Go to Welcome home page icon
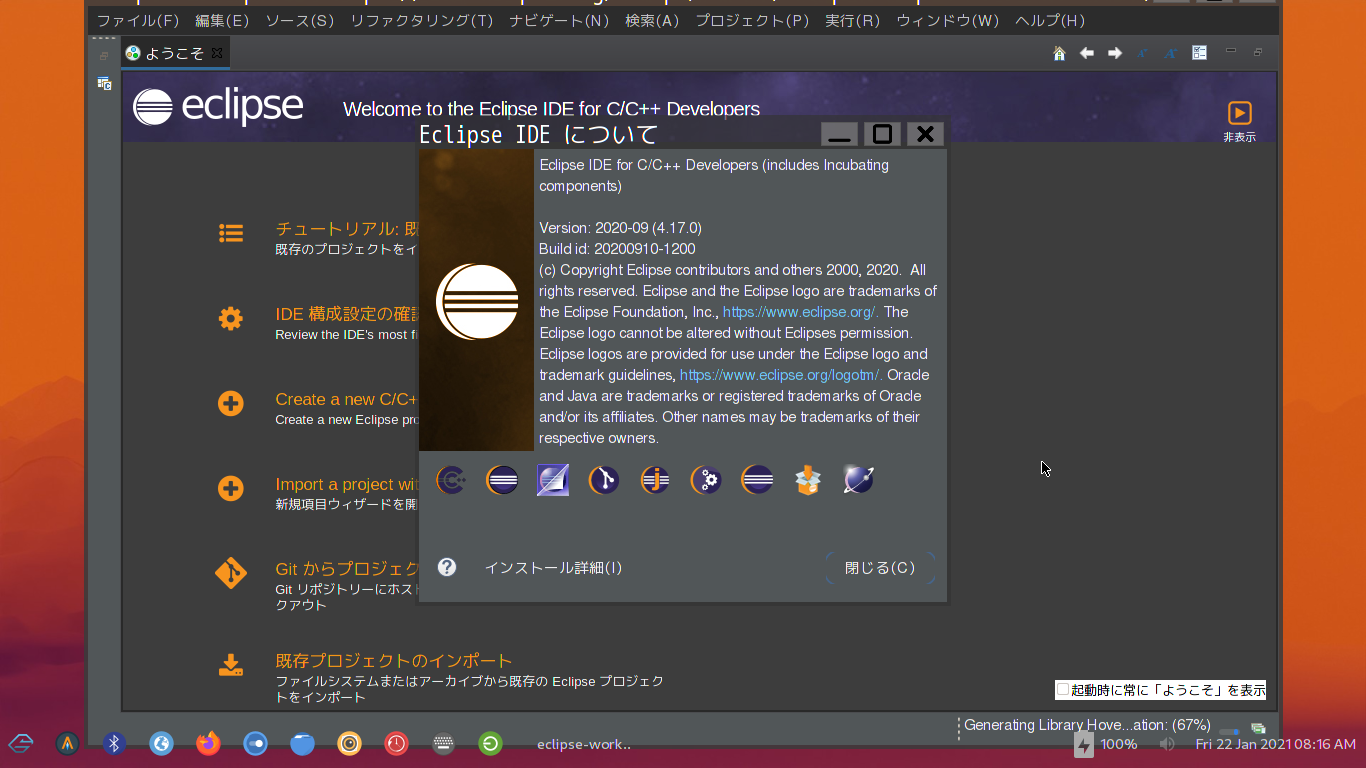Screen dimensions: 1366x768 point(1059,53)
